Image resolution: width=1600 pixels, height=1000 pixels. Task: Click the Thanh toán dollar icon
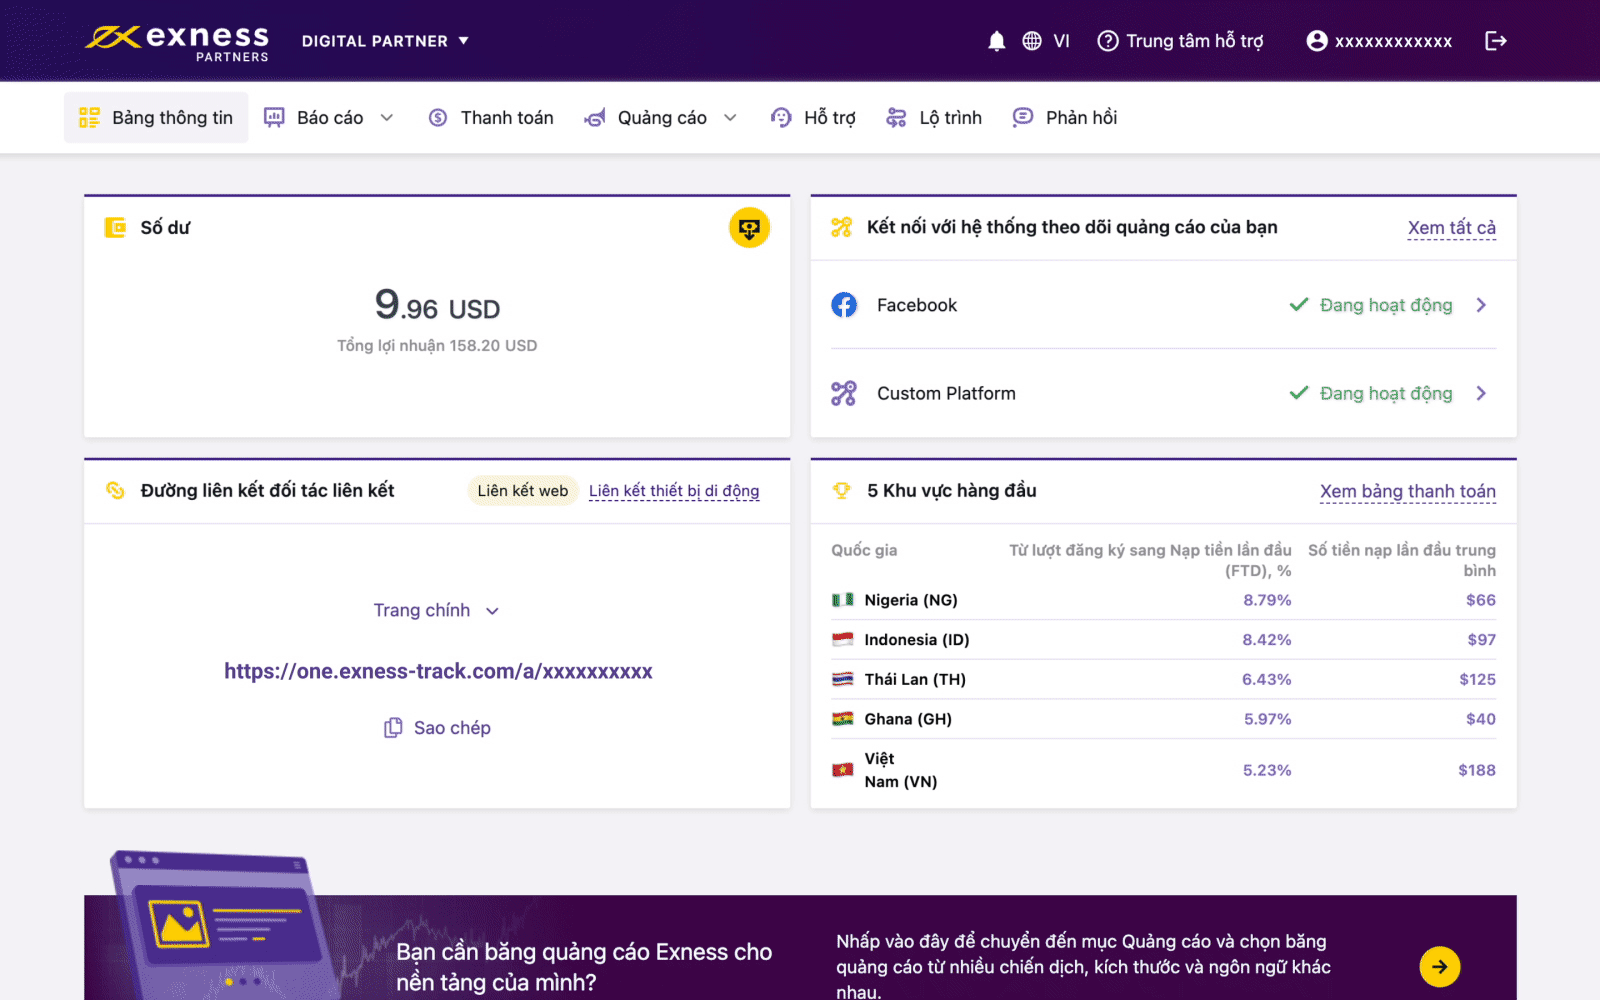(x=438, y=118)
